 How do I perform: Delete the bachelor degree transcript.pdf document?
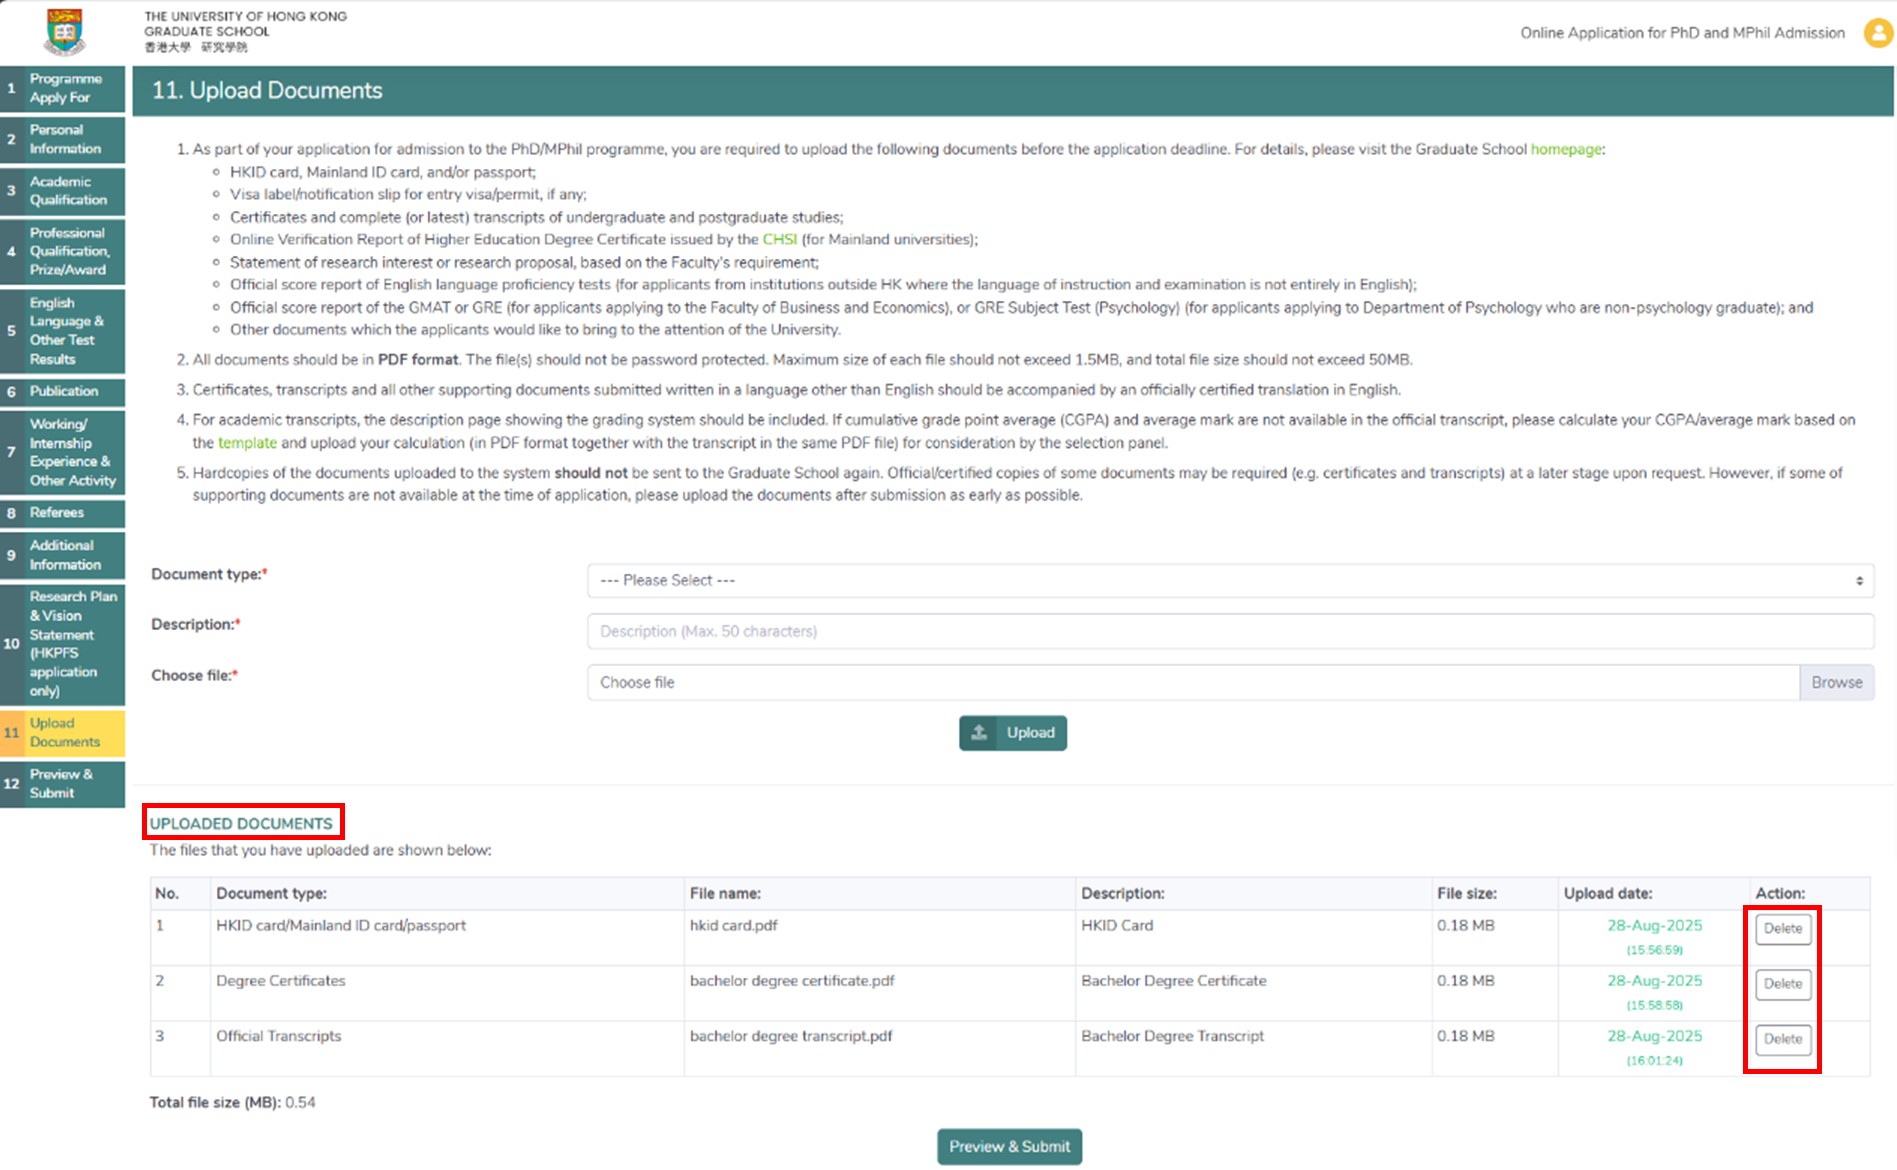tap(1783, 1039)
